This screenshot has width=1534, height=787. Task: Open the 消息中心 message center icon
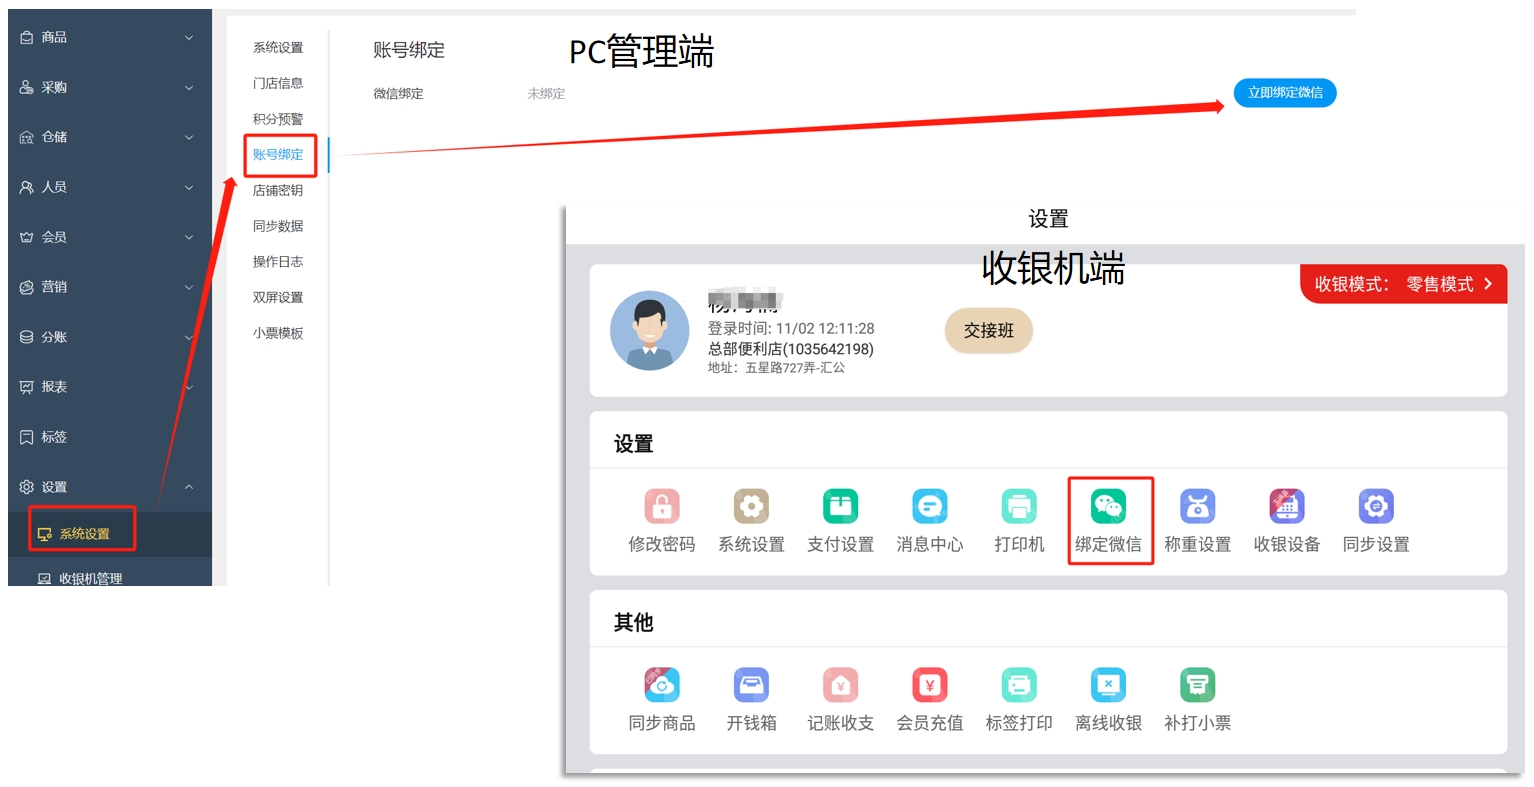pyautogui.click(x=929, y=507)
